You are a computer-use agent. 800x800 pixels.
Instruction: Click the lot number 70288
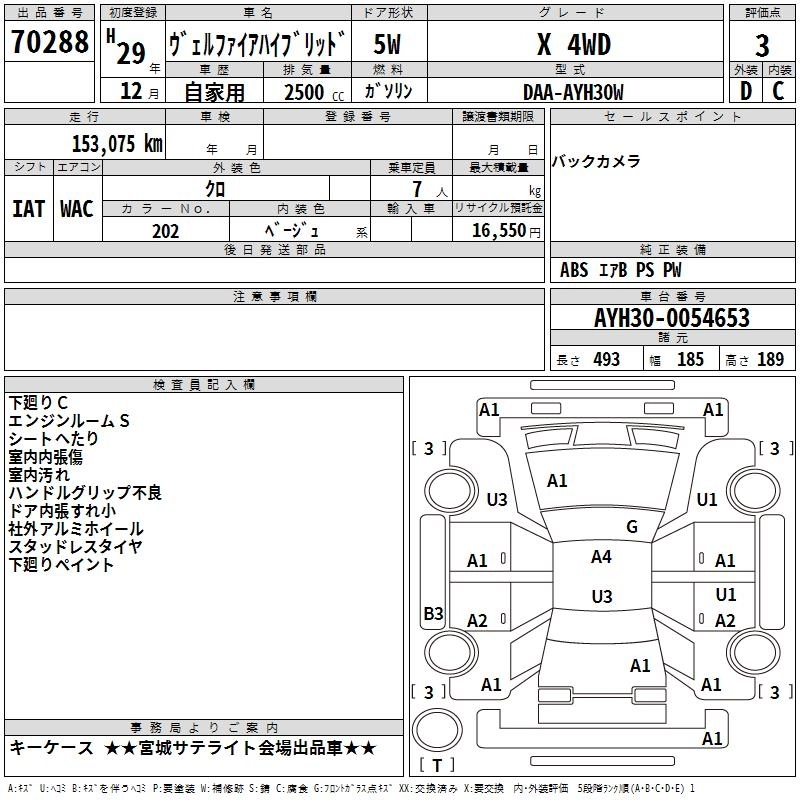49,42
